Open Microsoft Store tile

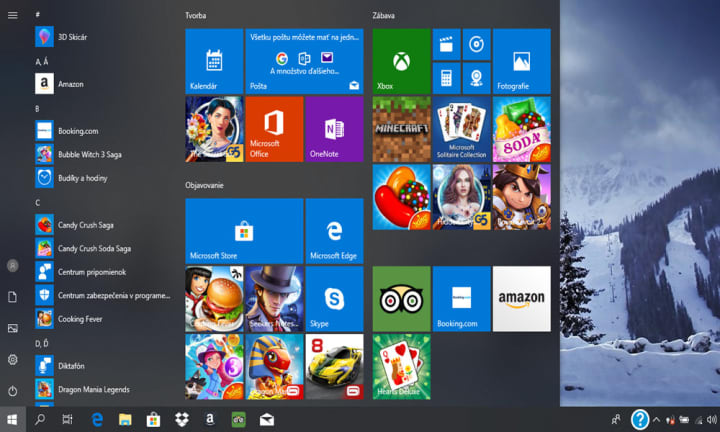pyautogui.click(x=244, y=231)
